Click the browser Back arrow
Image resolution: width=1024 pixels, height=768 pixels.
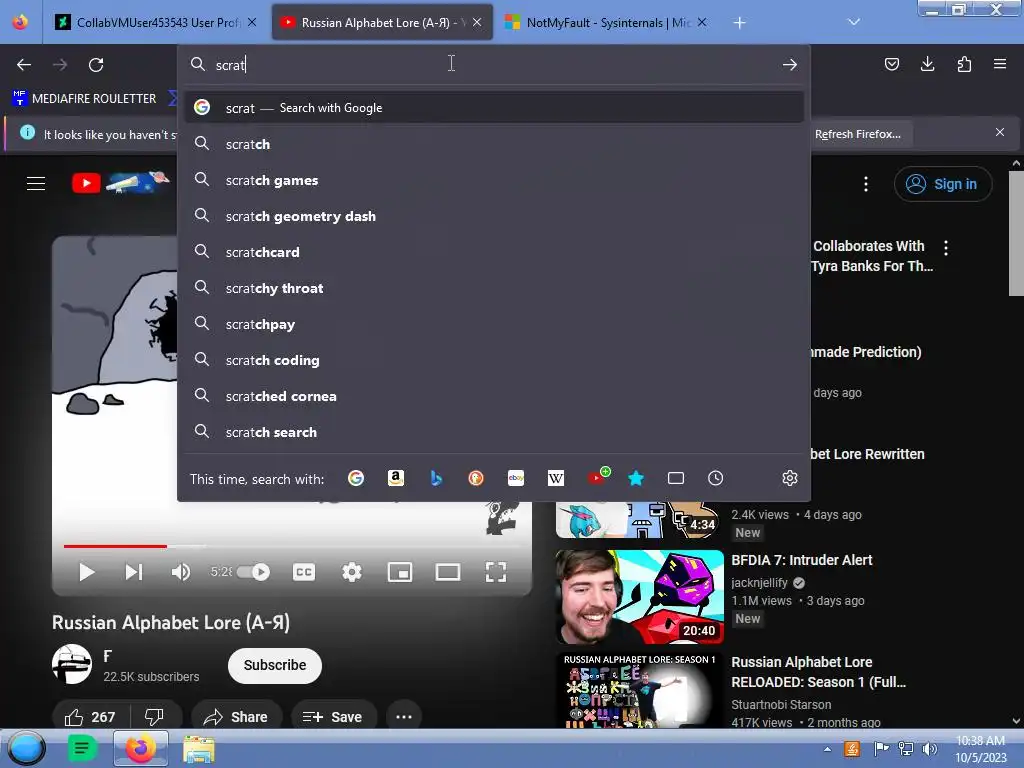pyautogui.click(x=24, y=65)
